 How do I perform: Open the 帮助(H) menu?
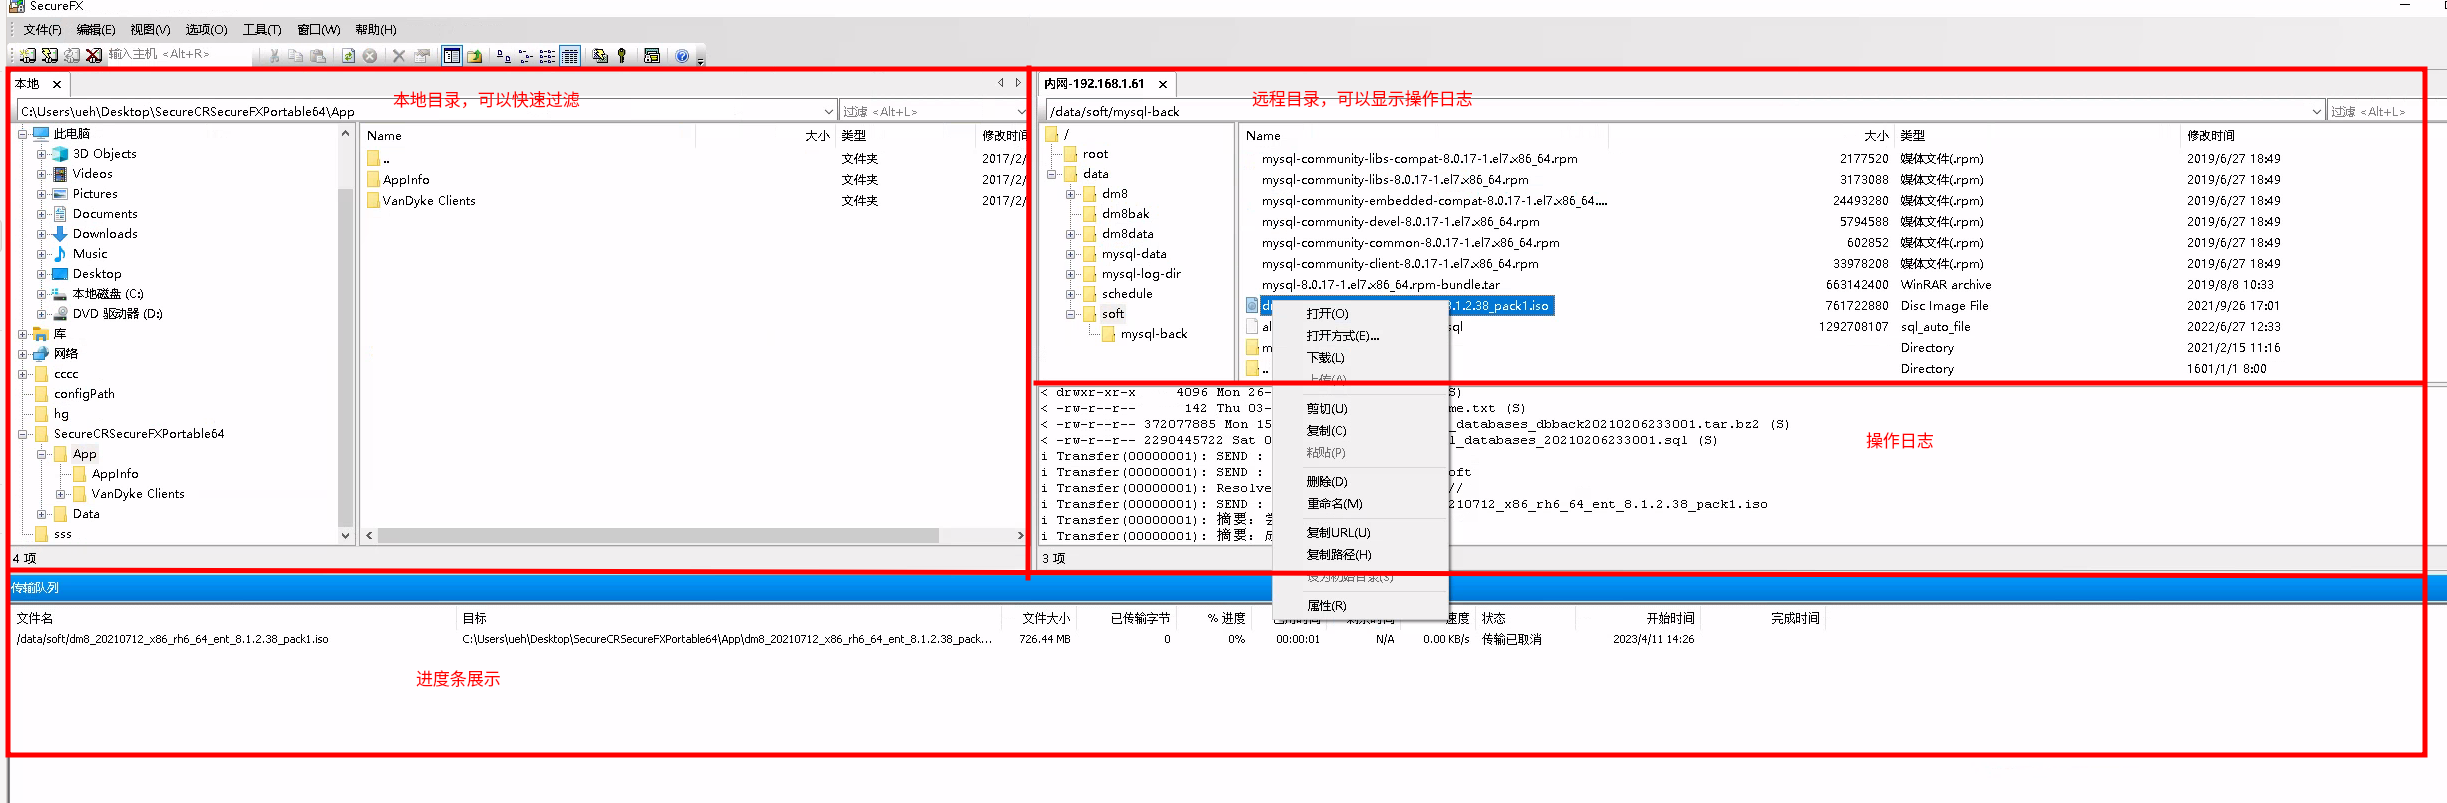[375, 30]
